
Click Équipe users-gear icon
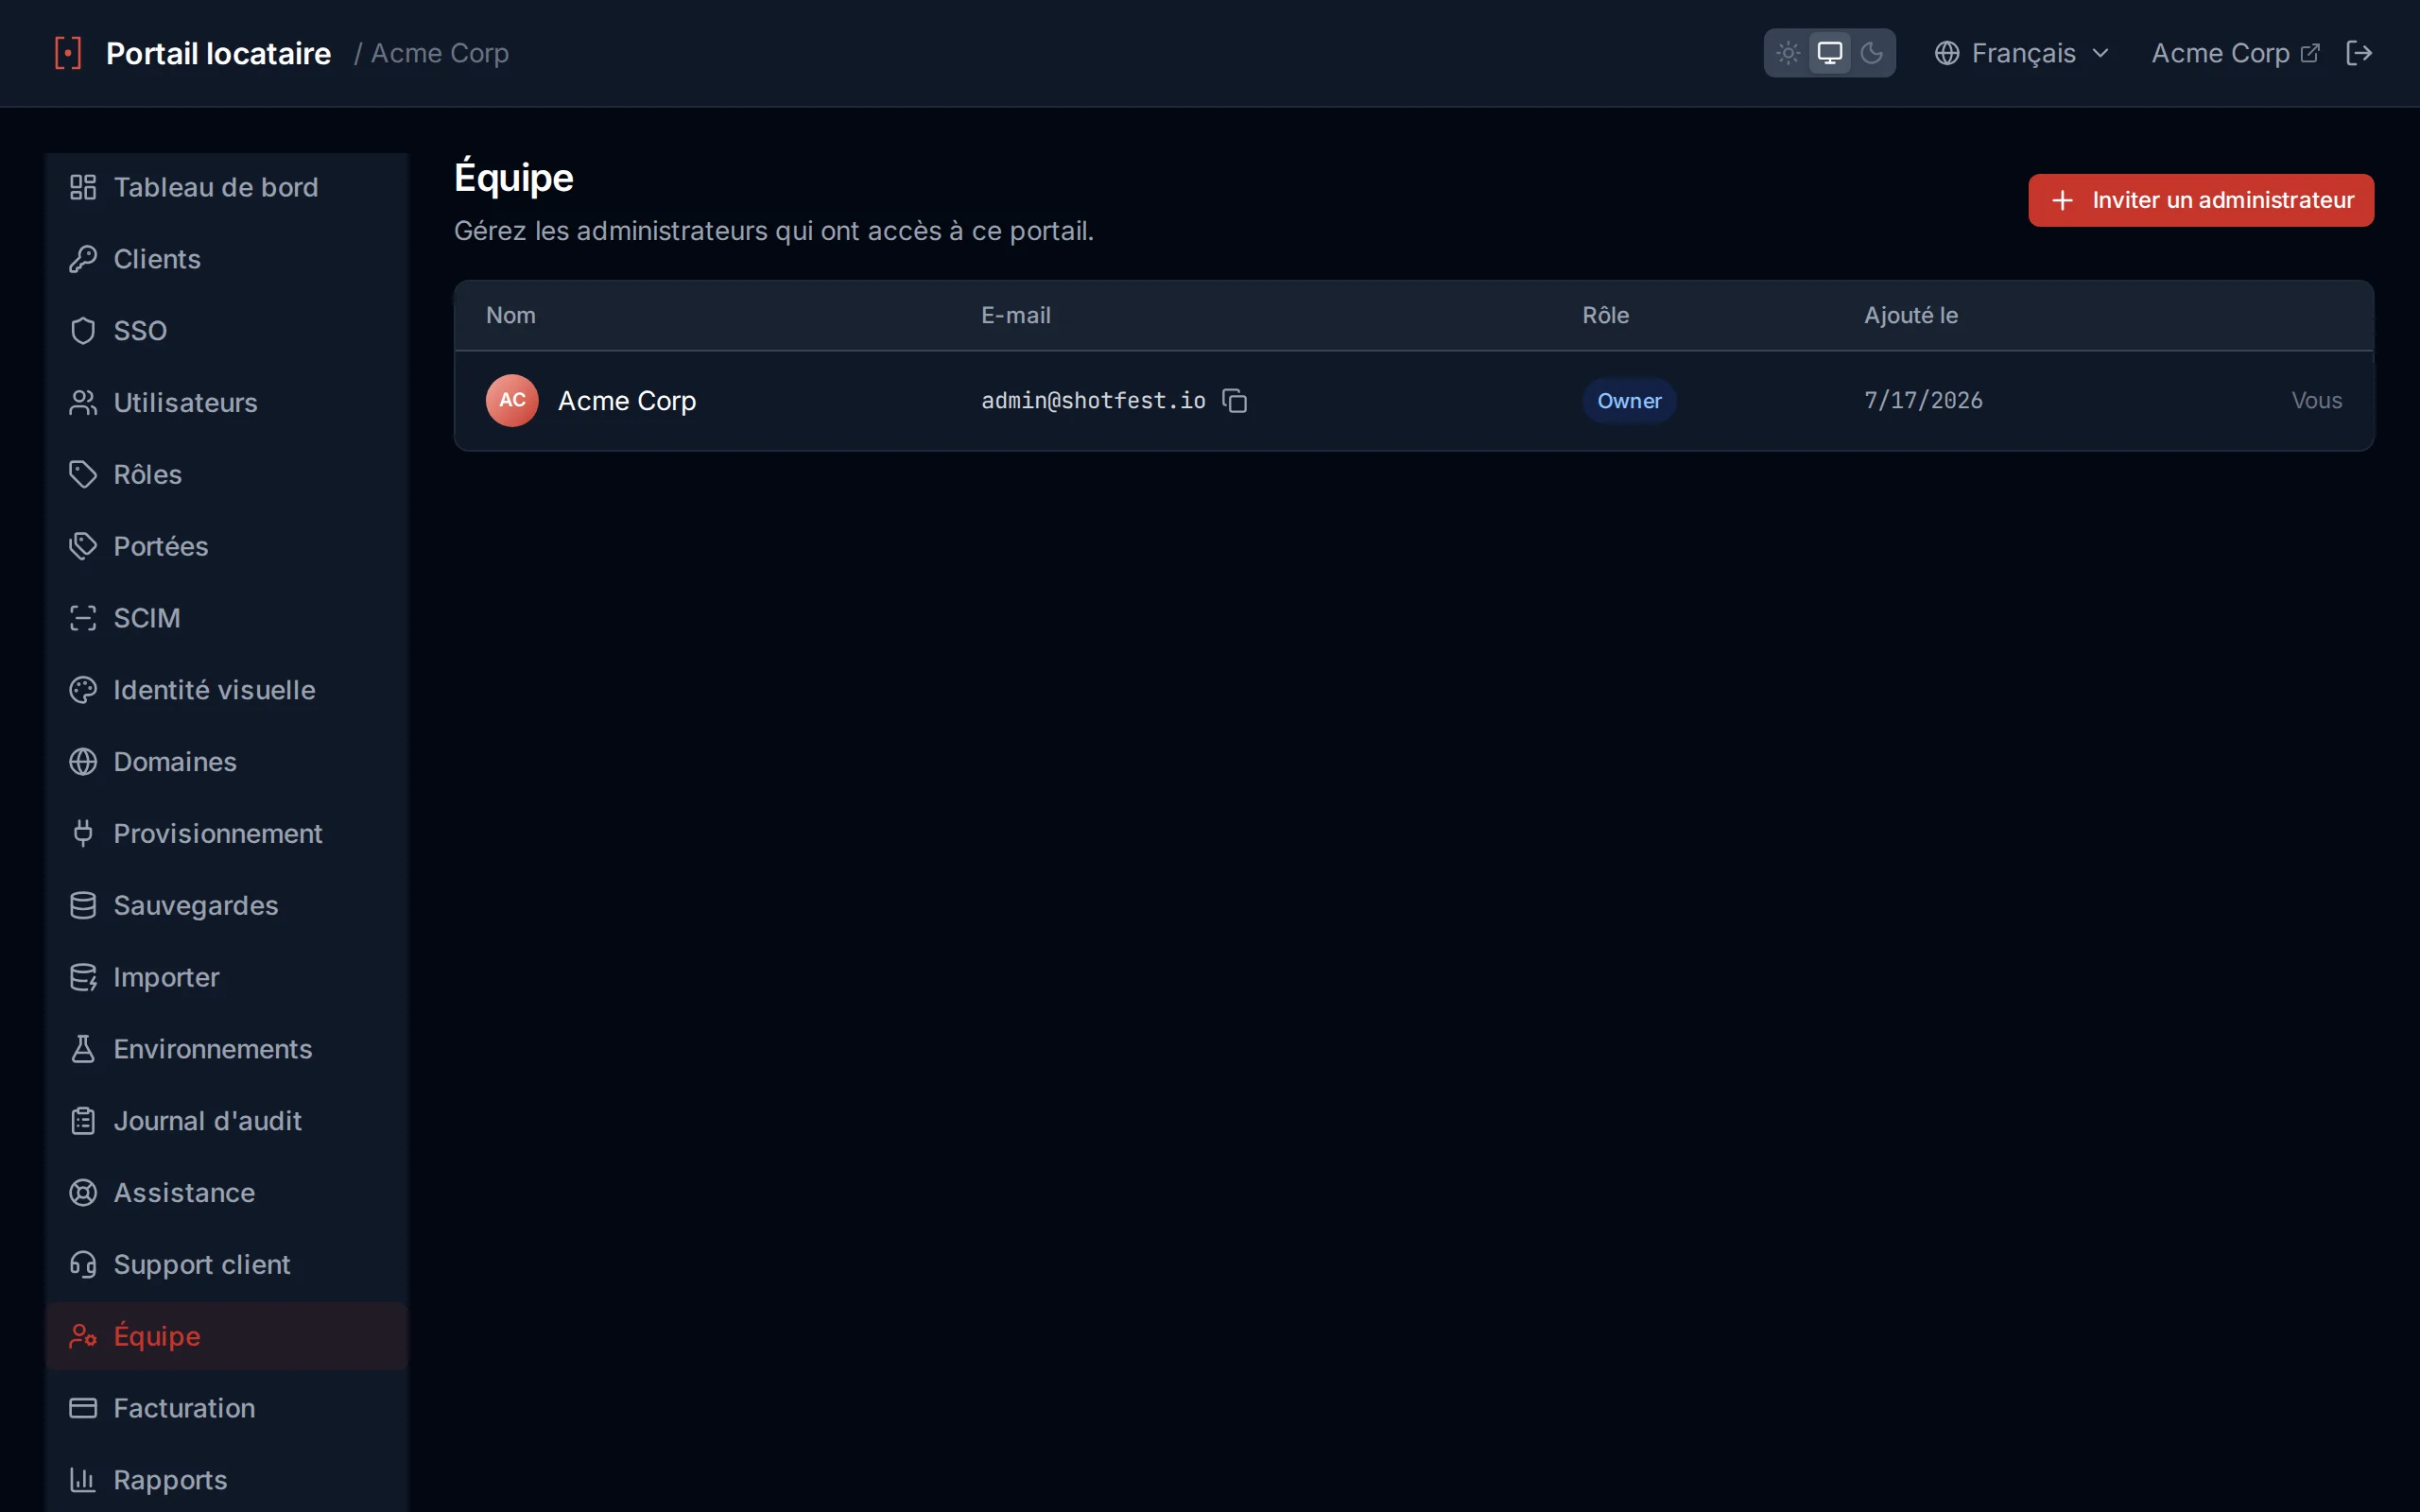pyautogui.click(x=83, y=1336)
